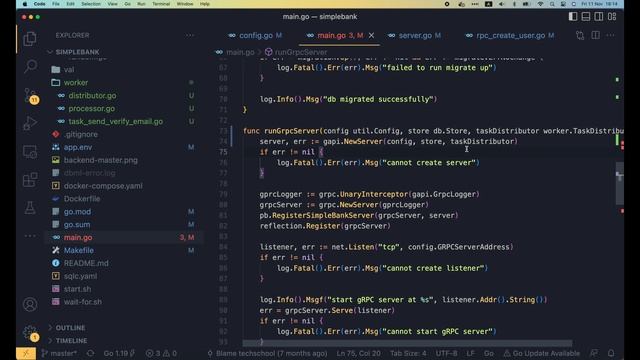Click editor vertical scrollbar thumb
This screenshot has width=640, height=360.
(x=620, y=183)
